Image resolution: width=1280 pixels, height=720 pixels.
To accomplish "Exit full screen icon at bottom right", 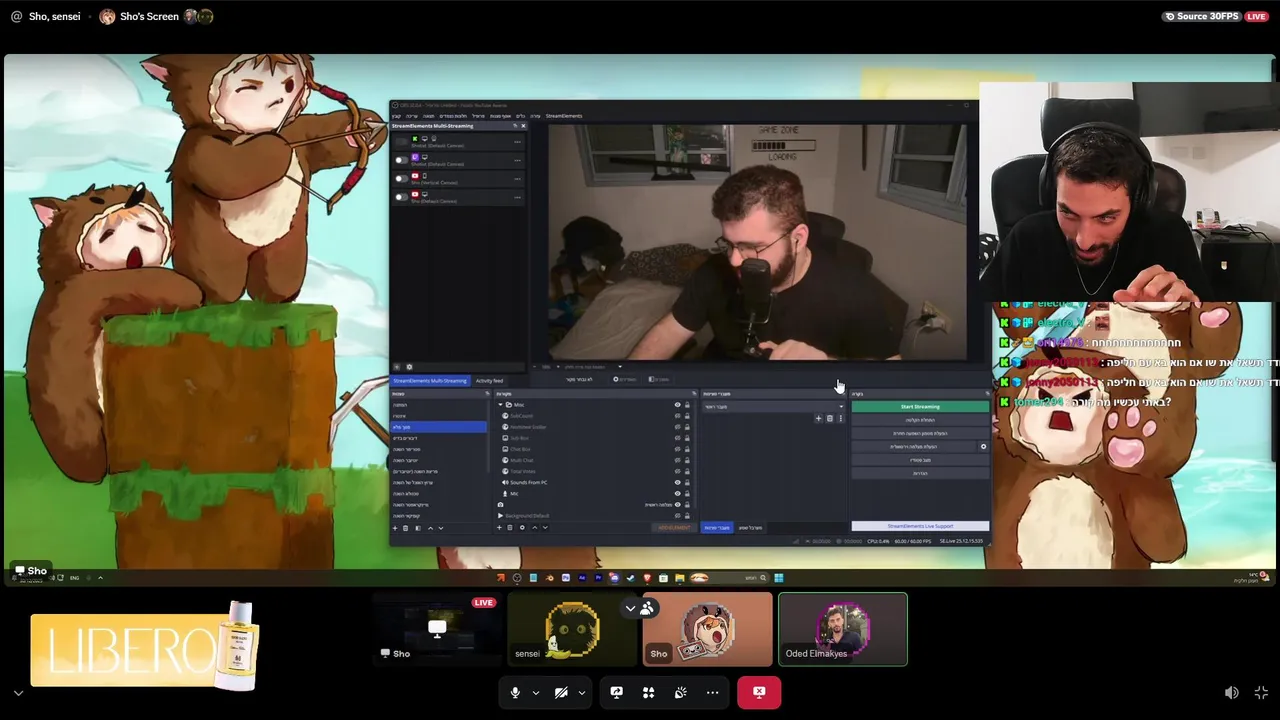I will point(1261,692).
